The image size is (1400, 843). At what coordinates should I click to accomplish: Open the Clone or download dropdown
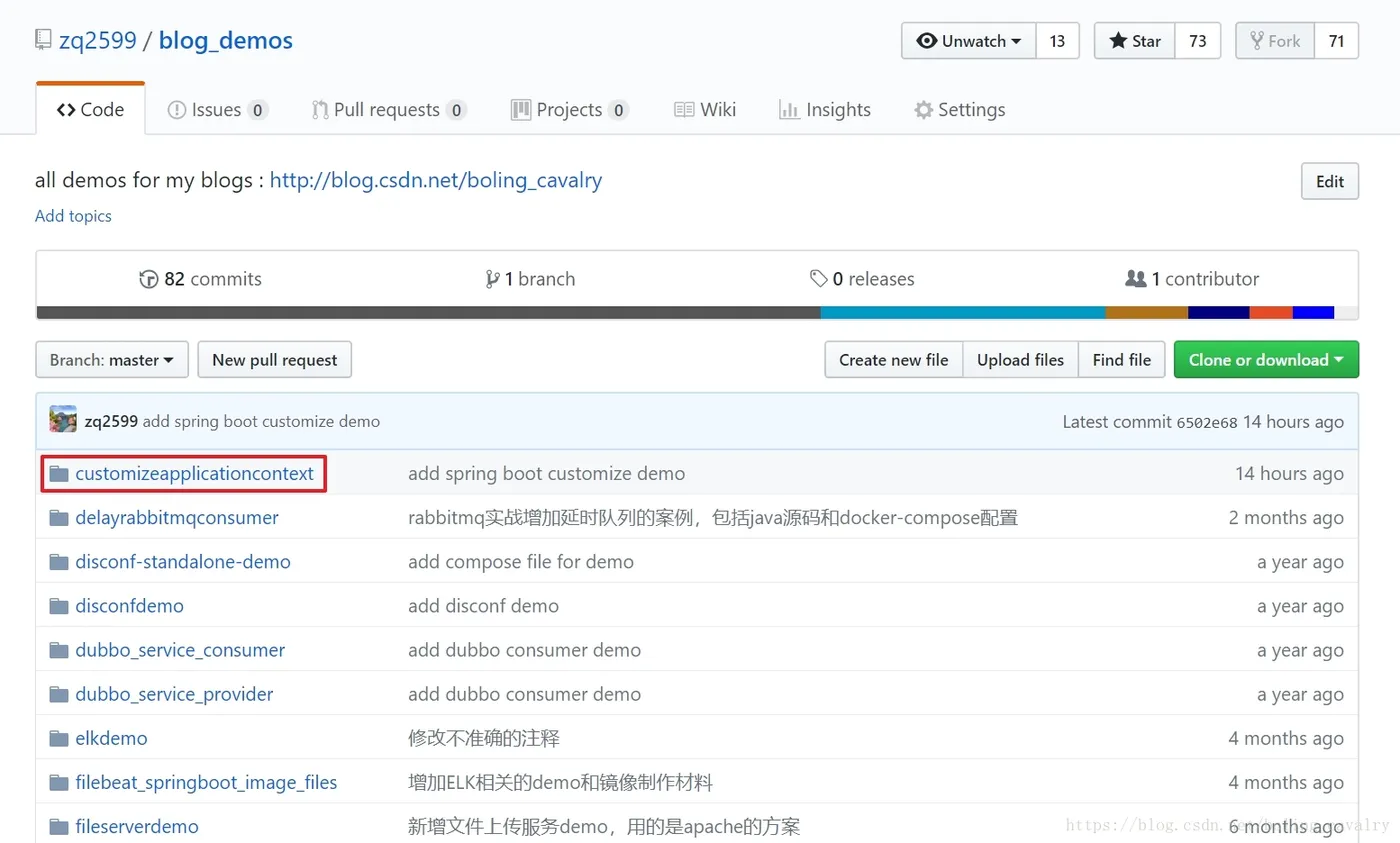[1266, 360]
